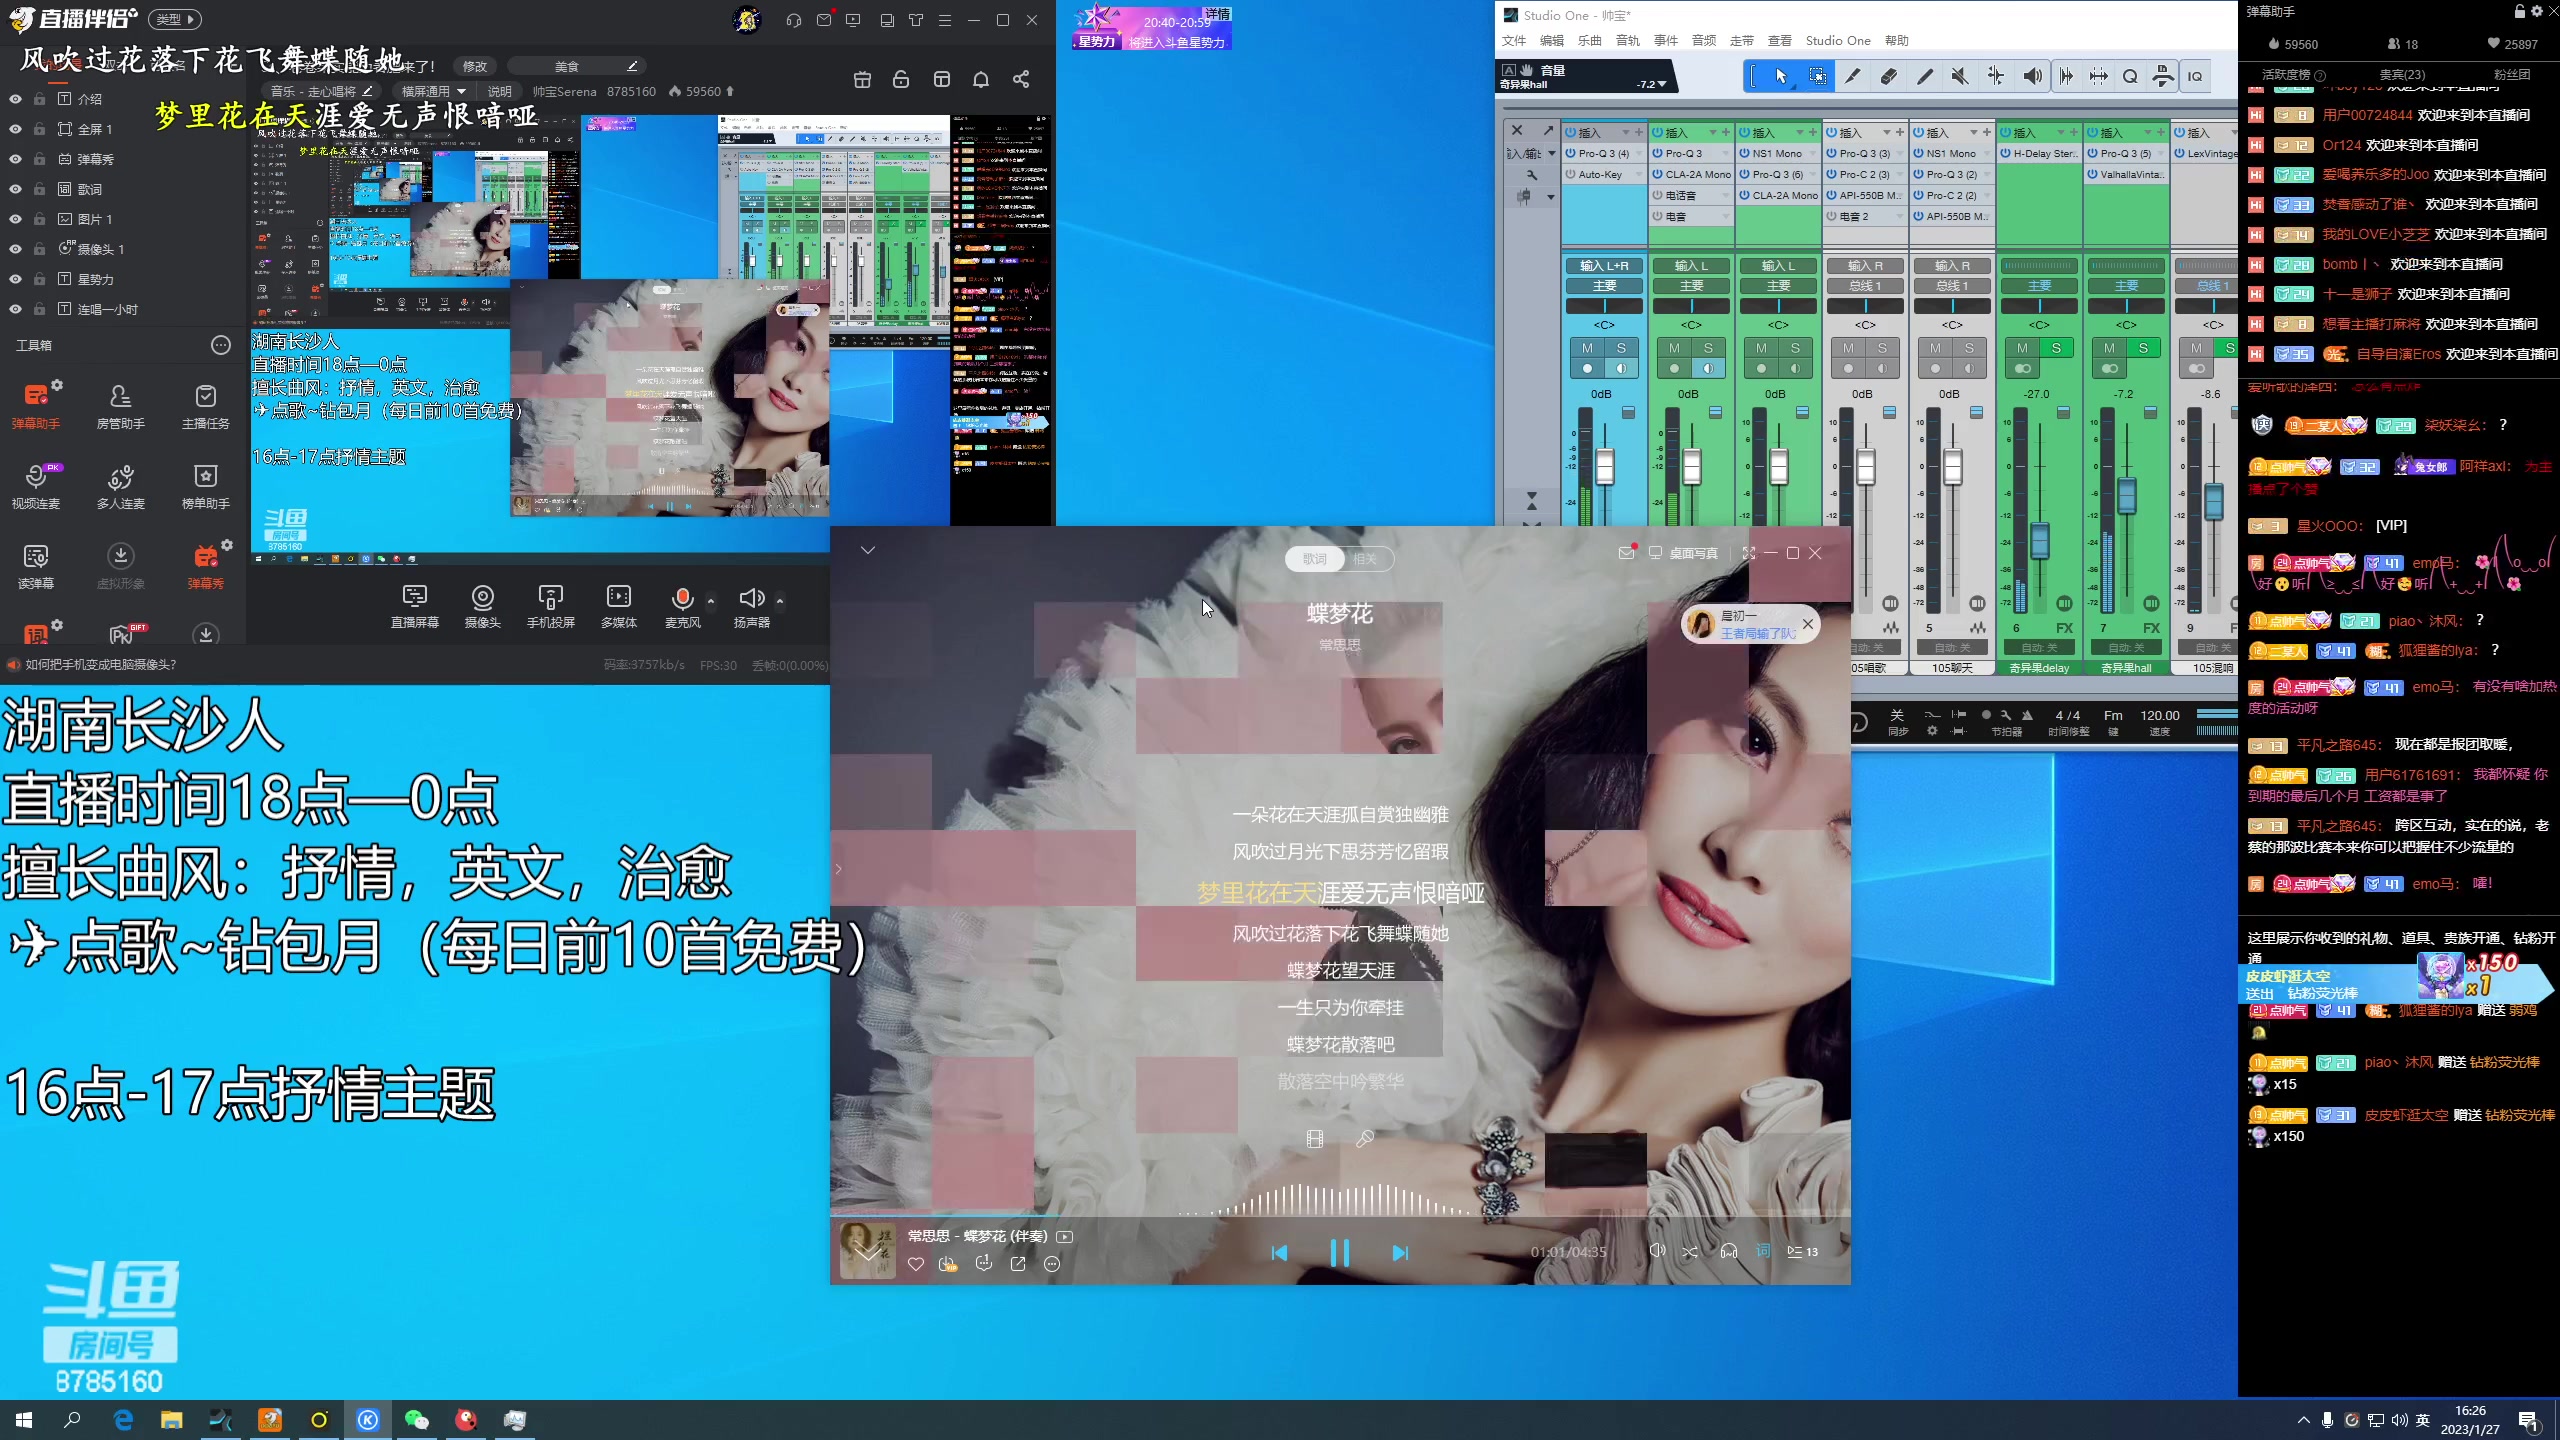This screenshot has width=2560, height=1440.
Task: Click the Quantize Q icon in Studio One
Action: click(x=2130, y=76)
